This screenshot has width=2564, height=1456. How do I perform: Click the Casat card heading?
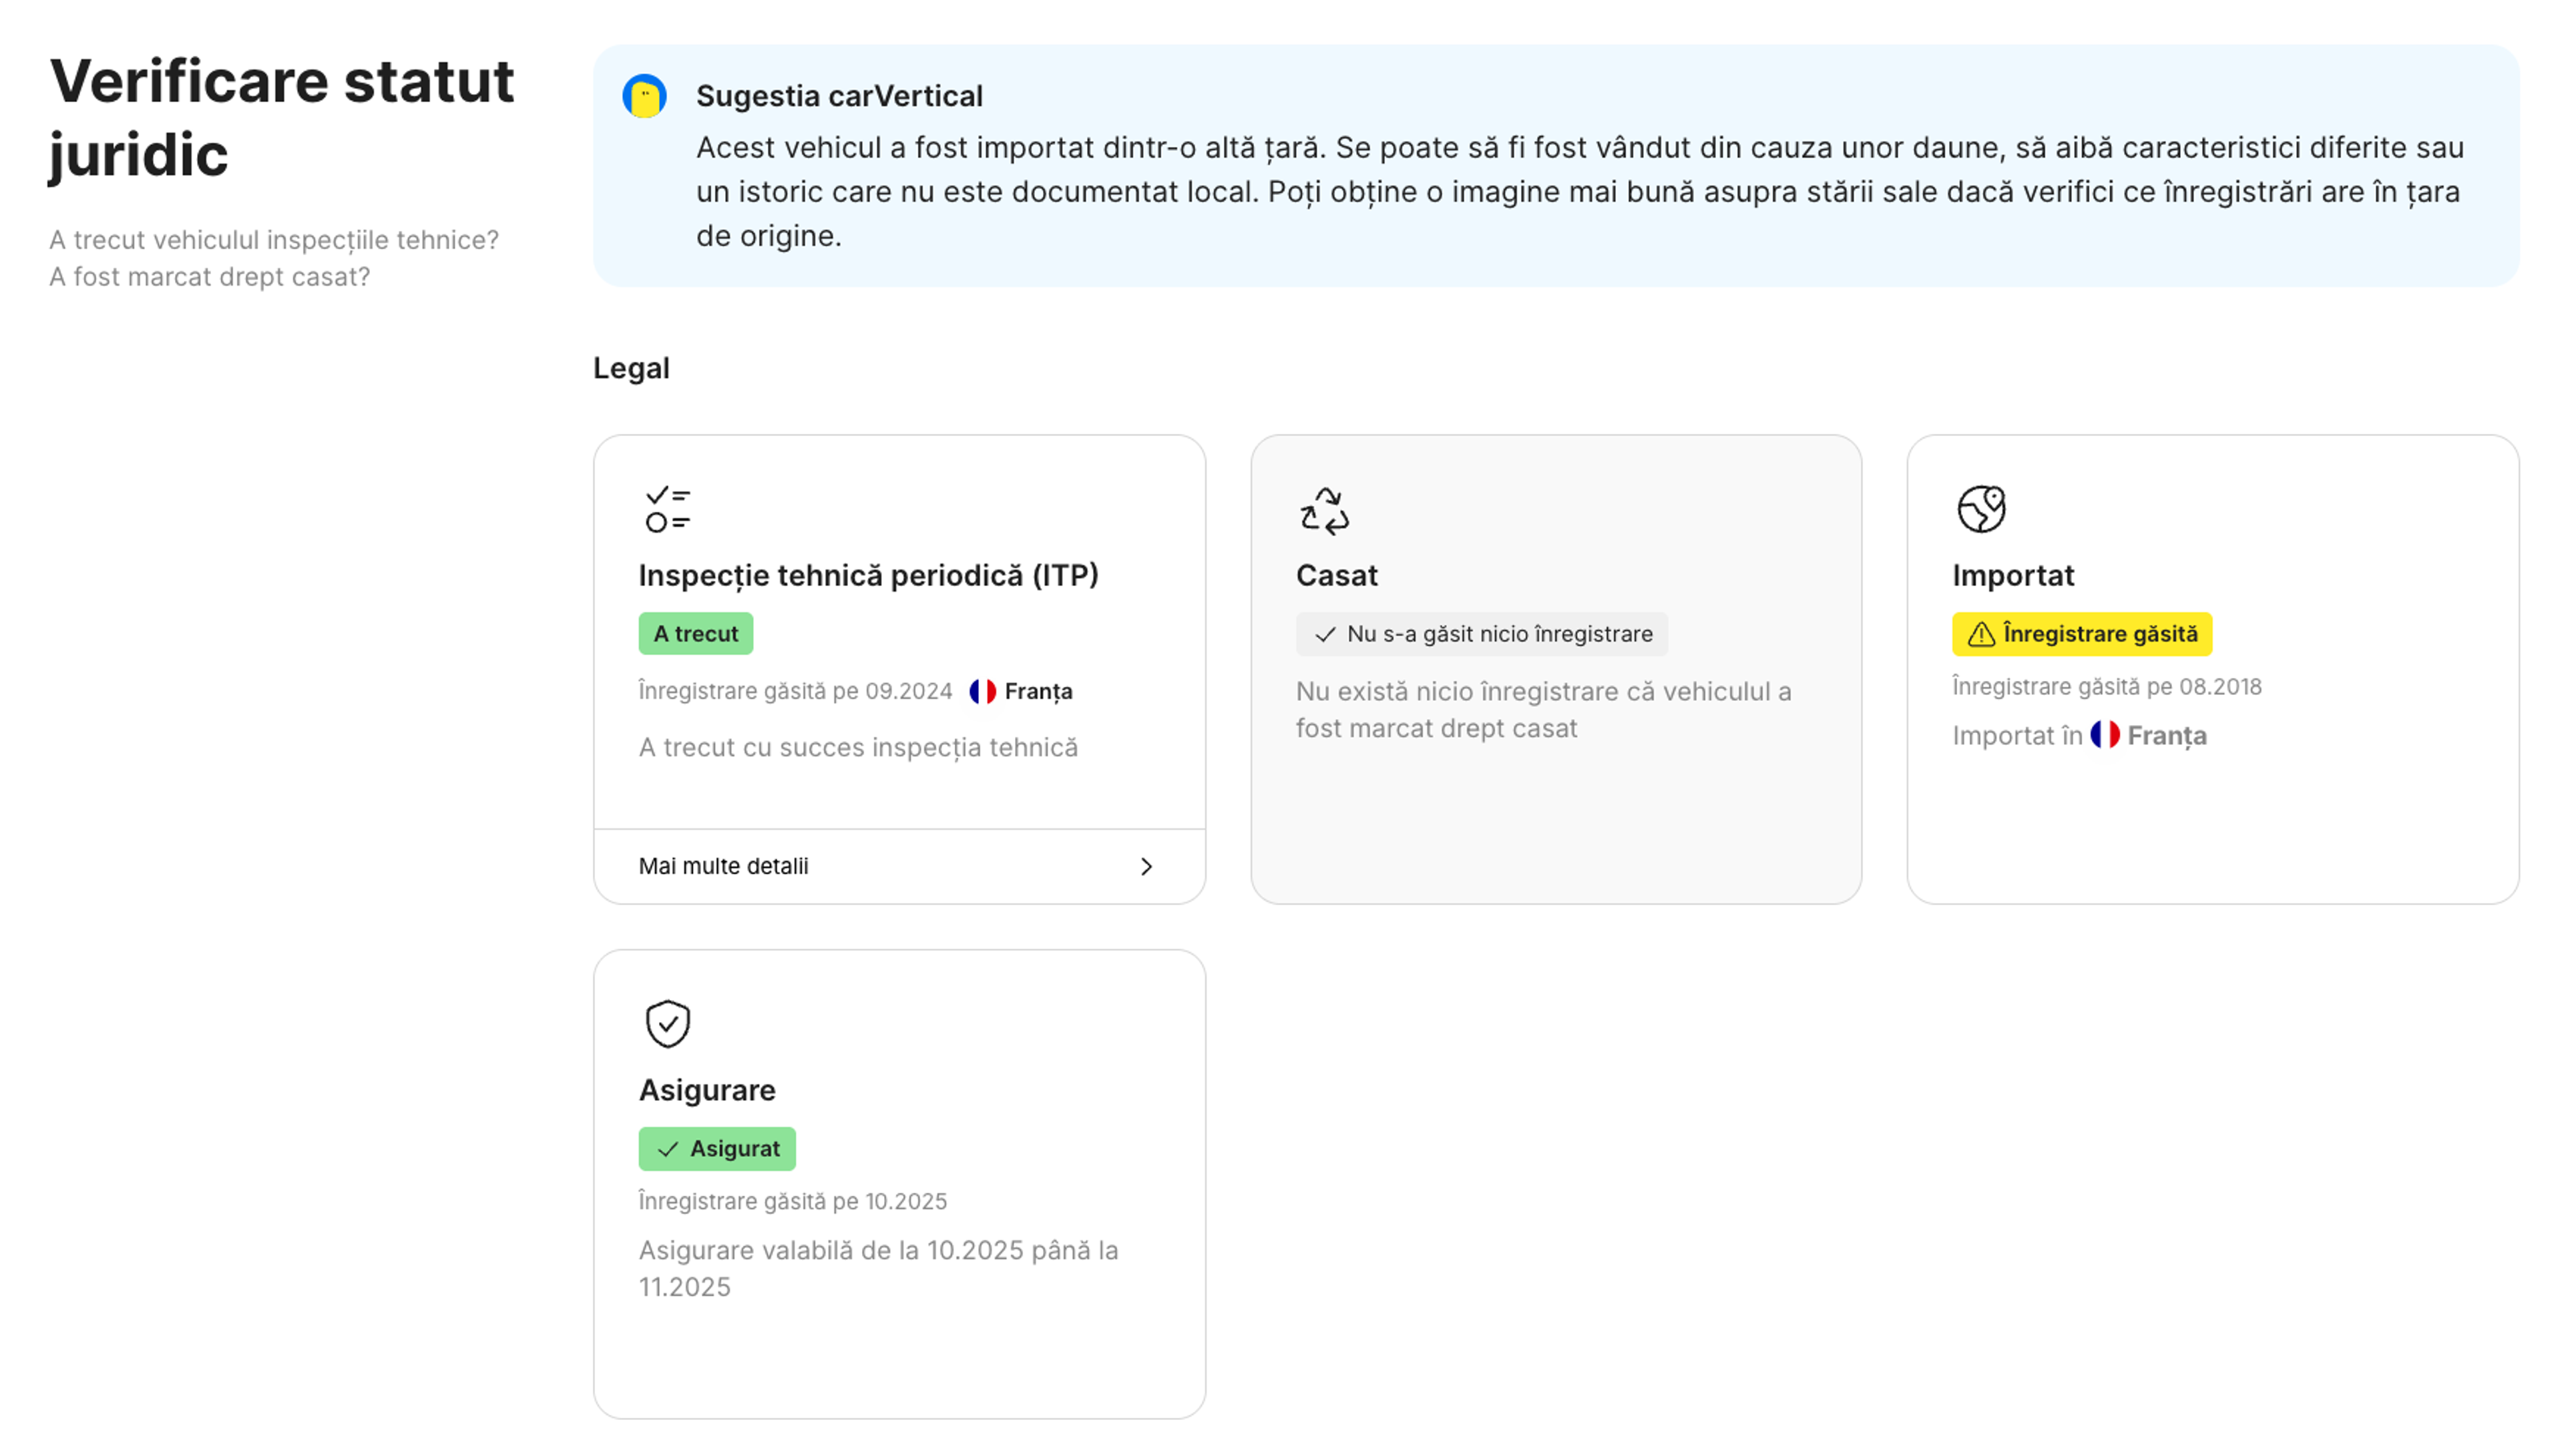1336,575
